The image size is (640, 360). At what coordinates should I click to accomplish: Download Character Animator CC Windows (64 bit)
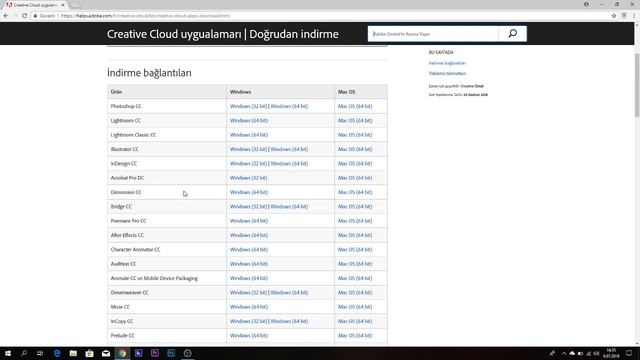249,249
